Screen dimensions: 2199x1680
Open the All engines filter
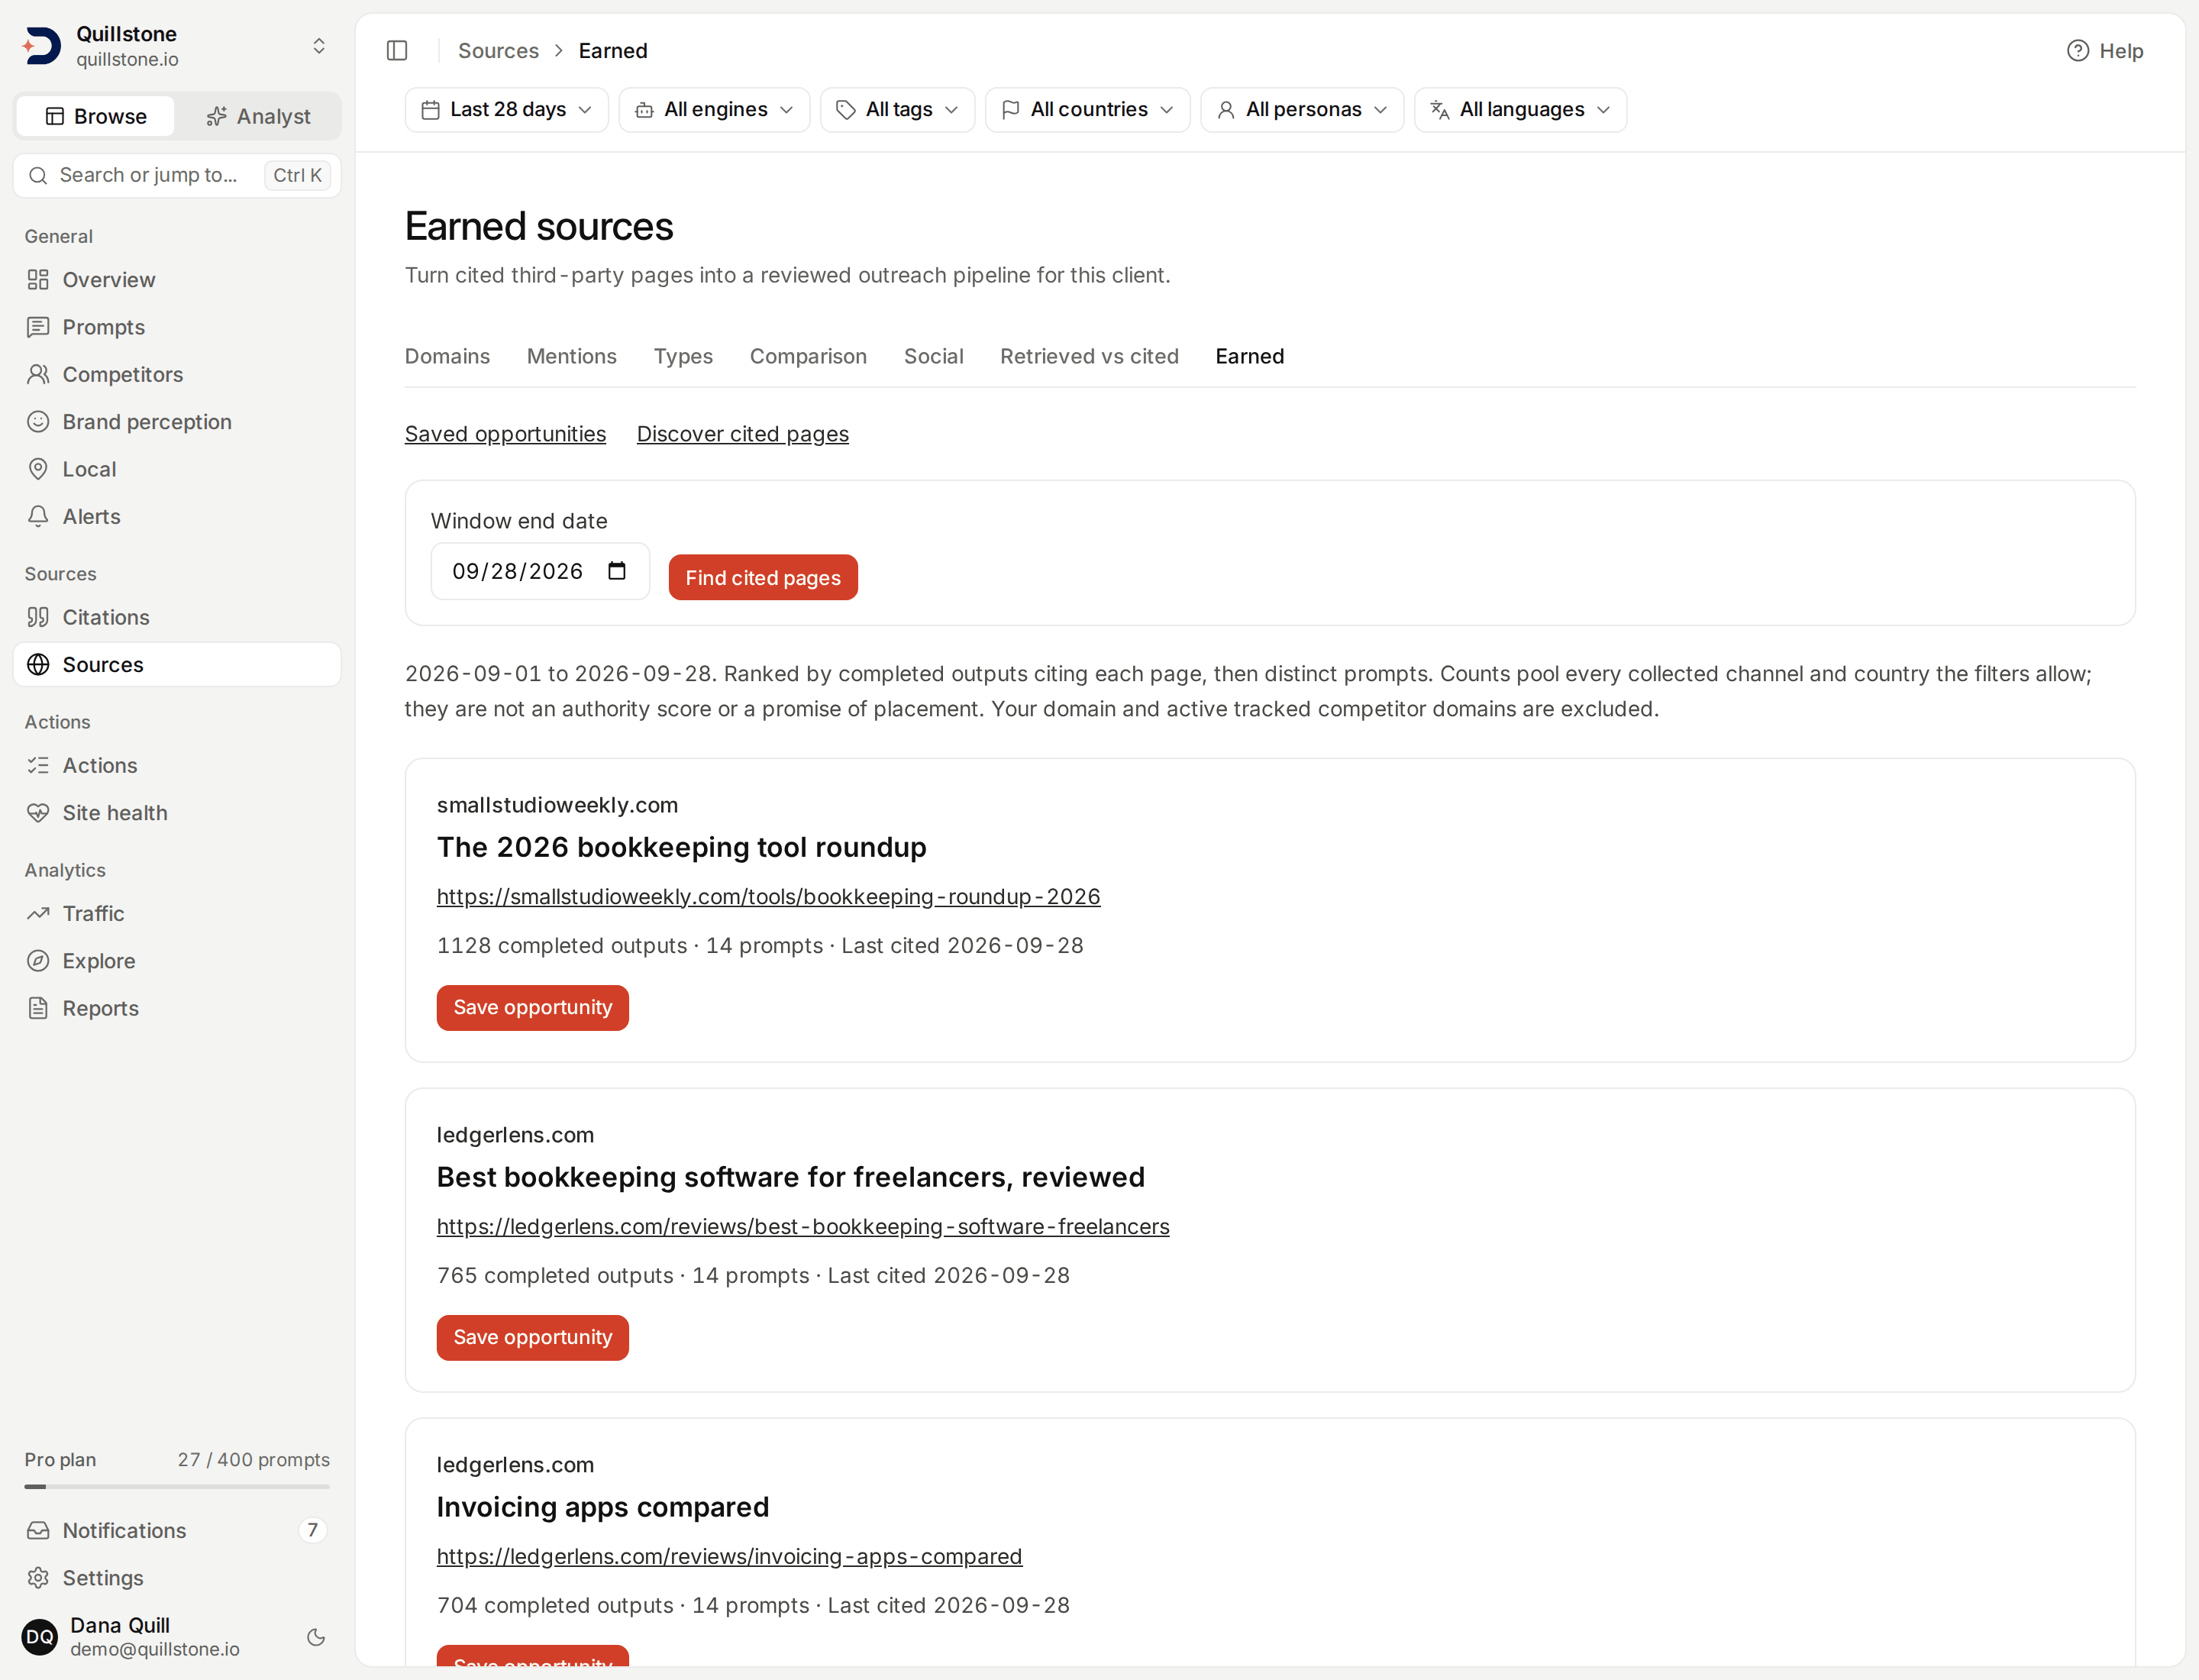(714, 109)
